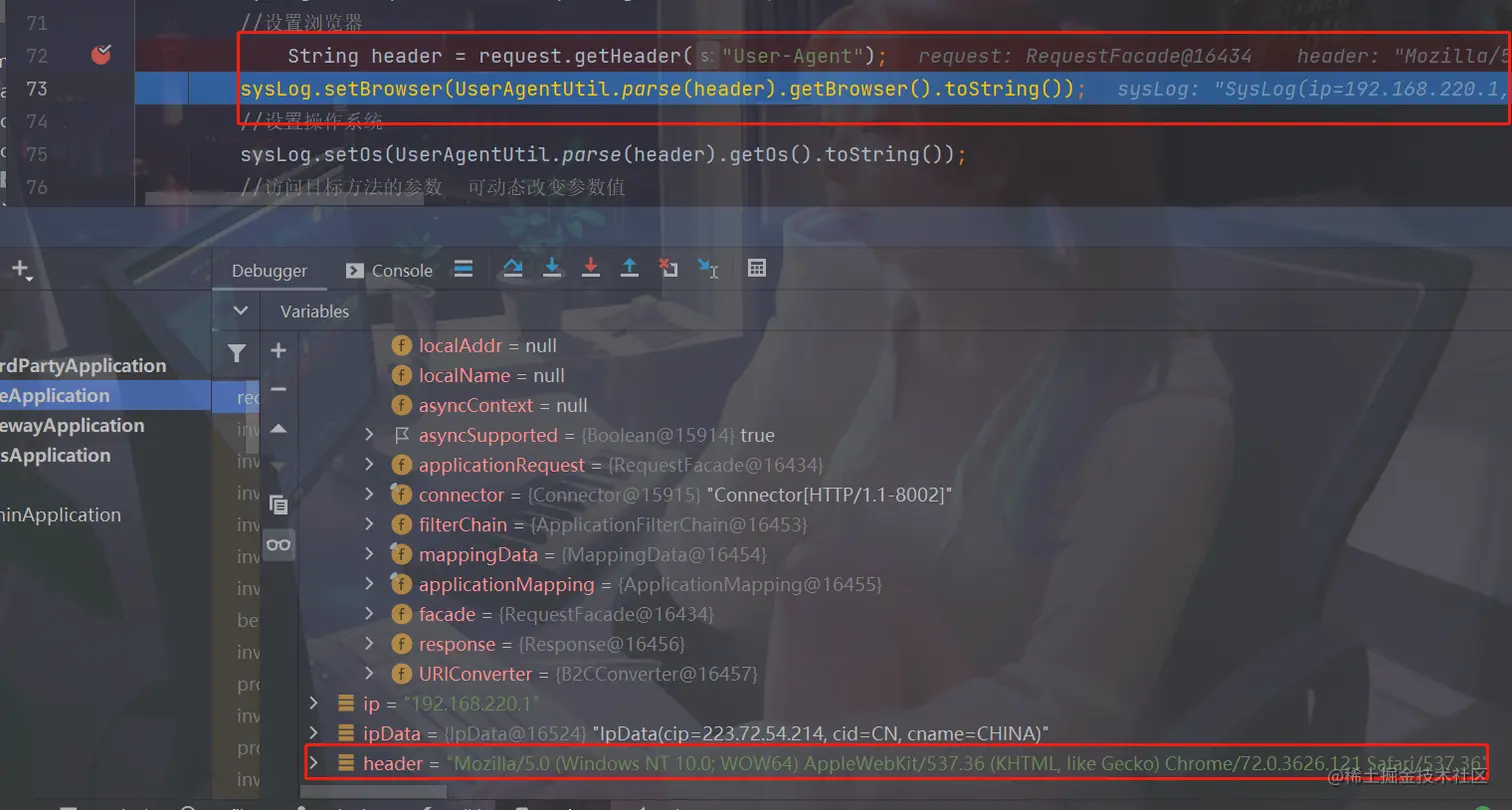Image resolution: width=1512 pixels, height=810 pixels.
Task: Click the red Force Step Into icon
Action: tap(591, 268)
